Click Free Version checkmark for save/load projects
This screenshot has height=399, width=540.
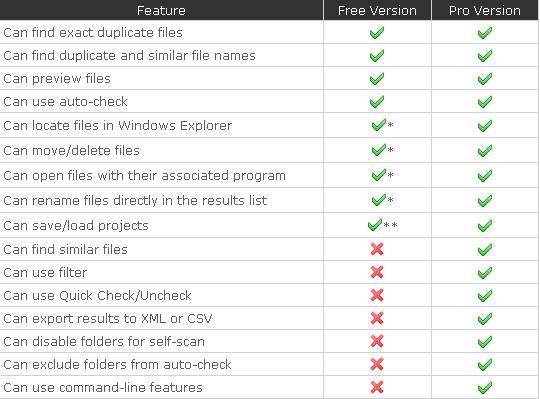375,225
